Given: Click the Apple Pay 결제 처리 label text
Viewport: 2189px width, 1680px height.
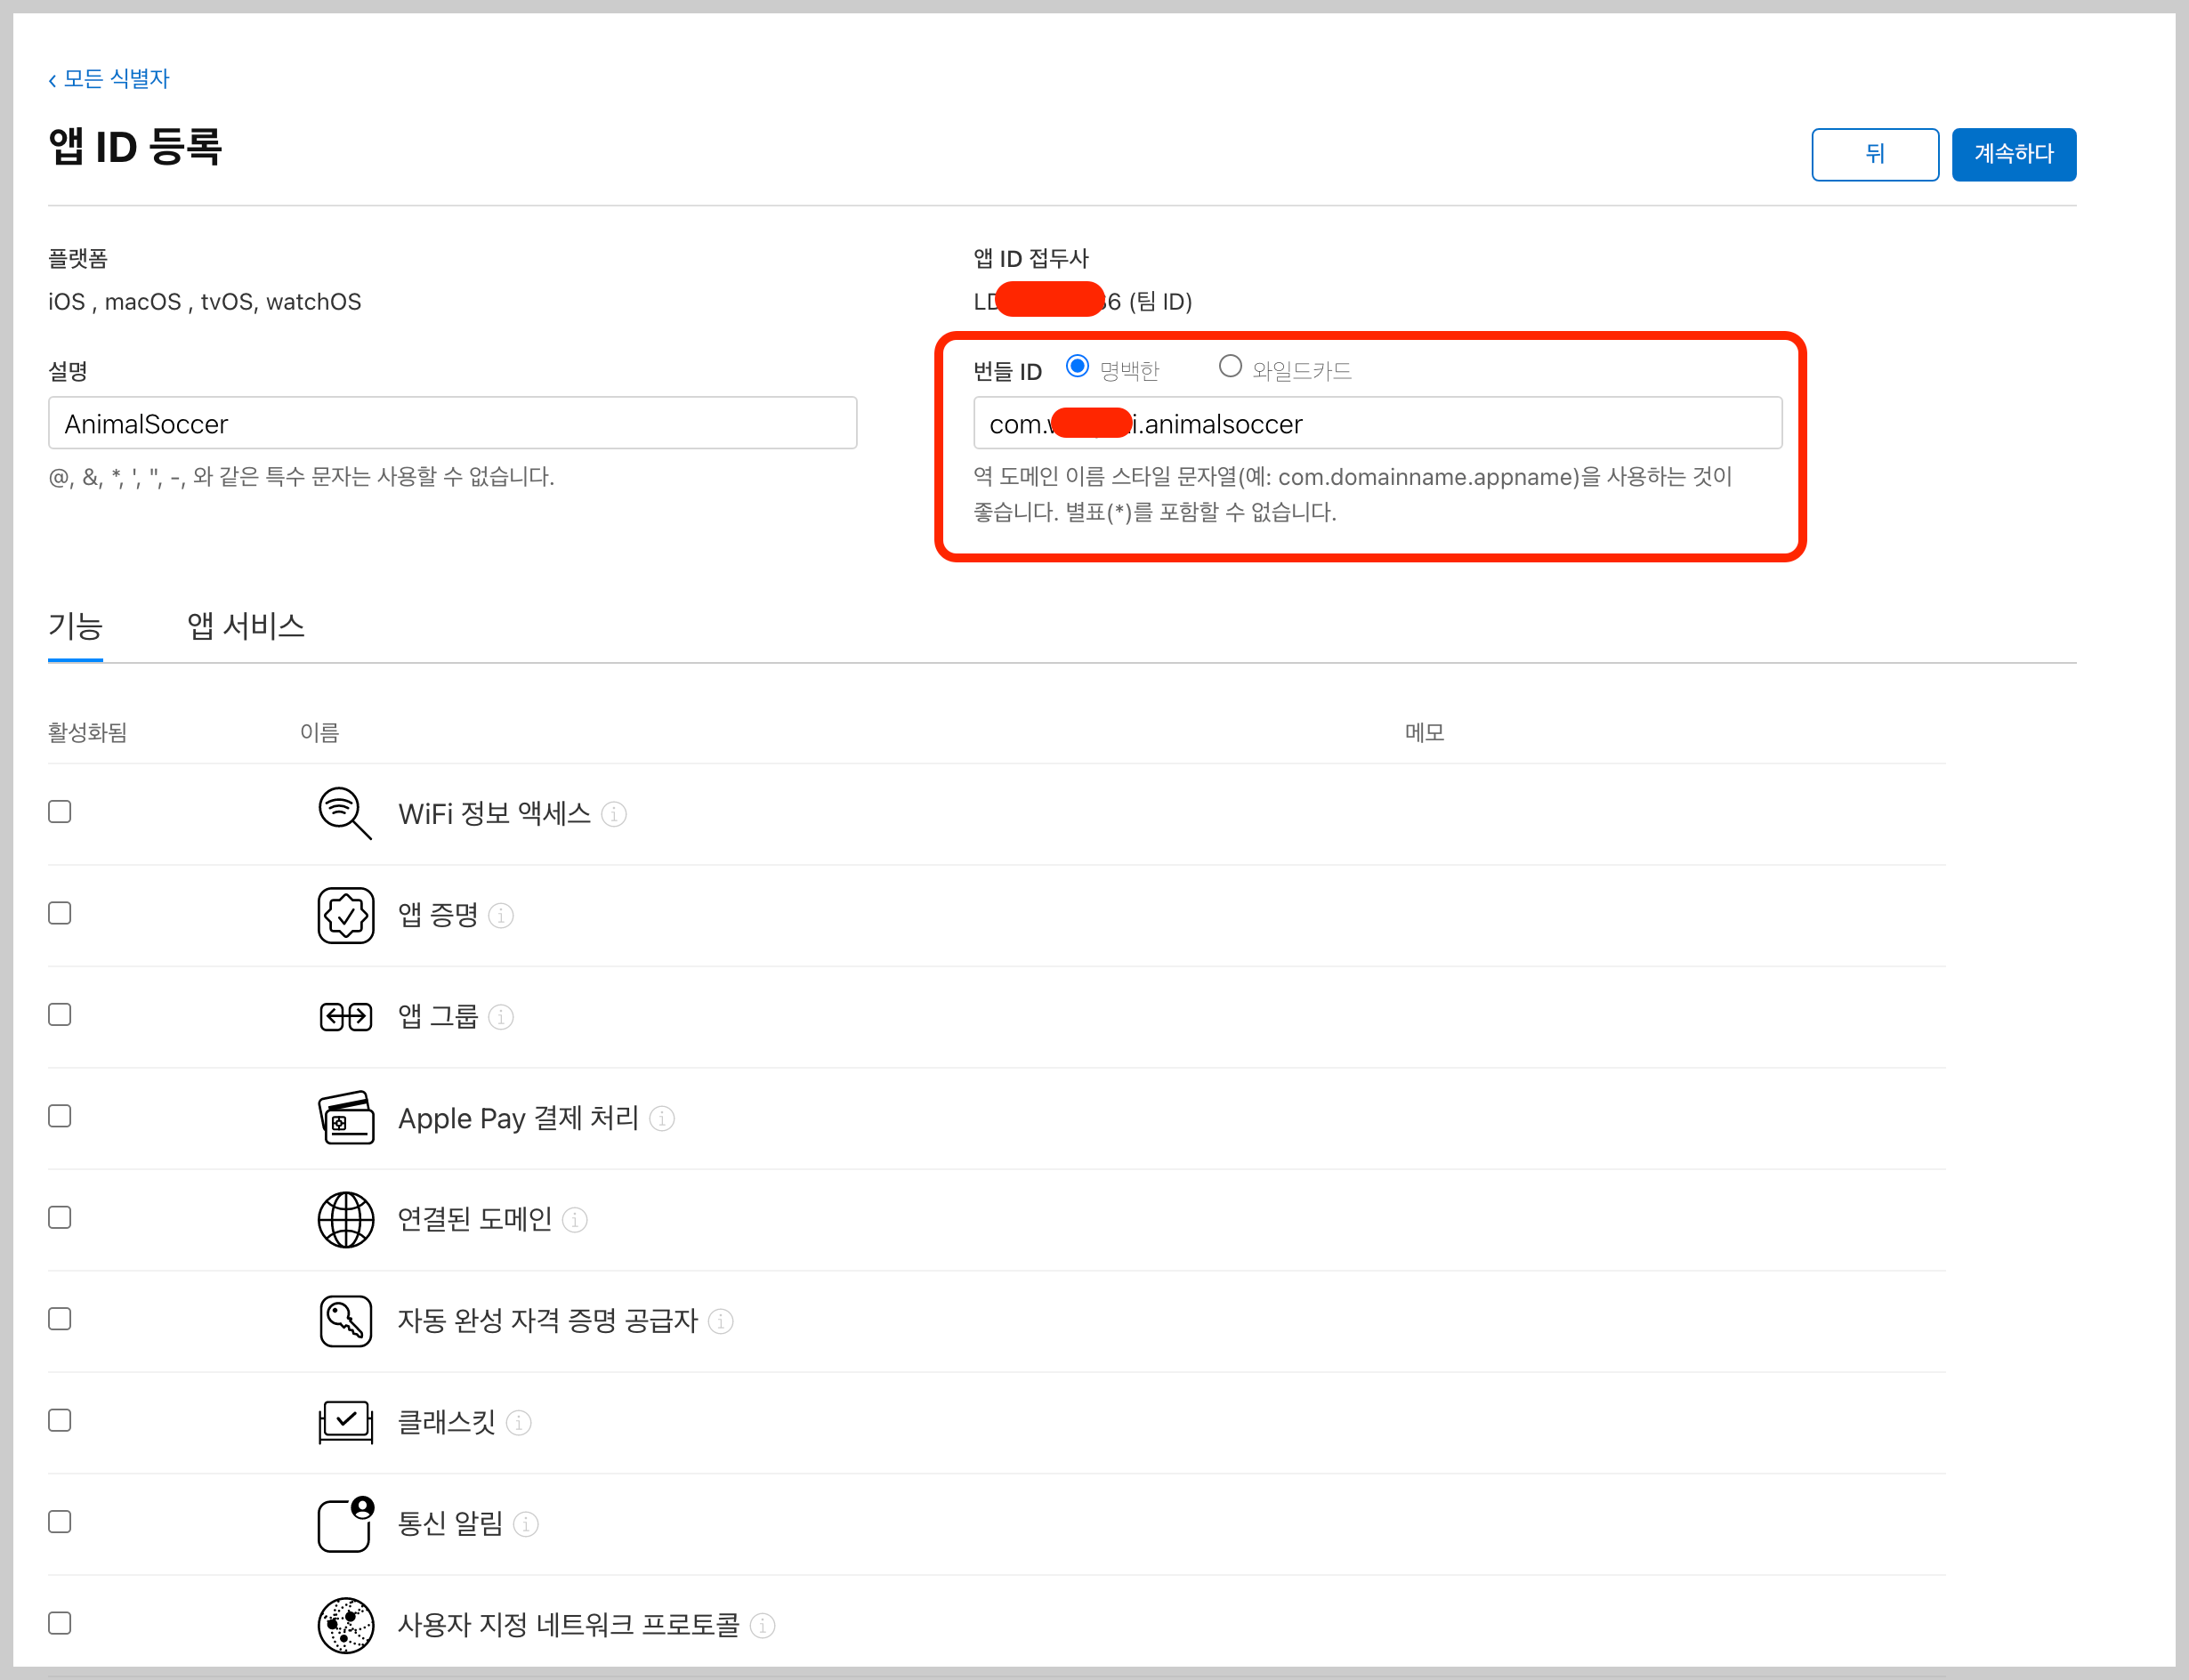Looking at the screenshot, I should coord(519,1118).
